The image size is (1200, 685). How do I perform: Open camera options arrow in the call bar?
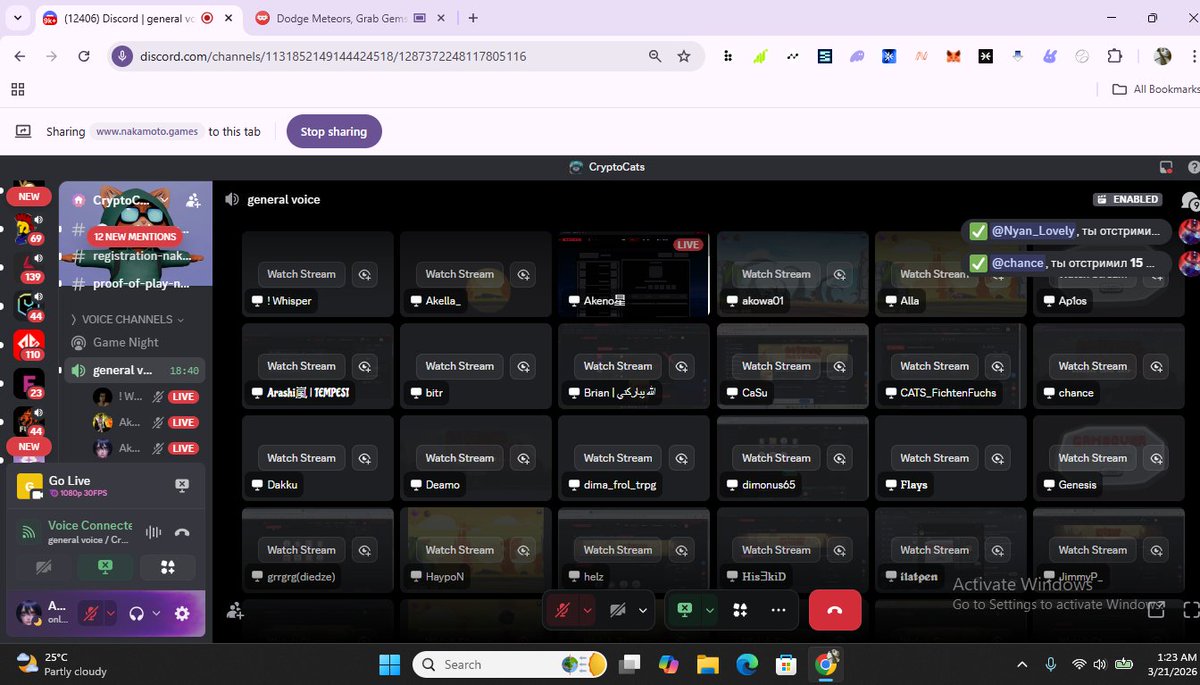click(642, 610)
